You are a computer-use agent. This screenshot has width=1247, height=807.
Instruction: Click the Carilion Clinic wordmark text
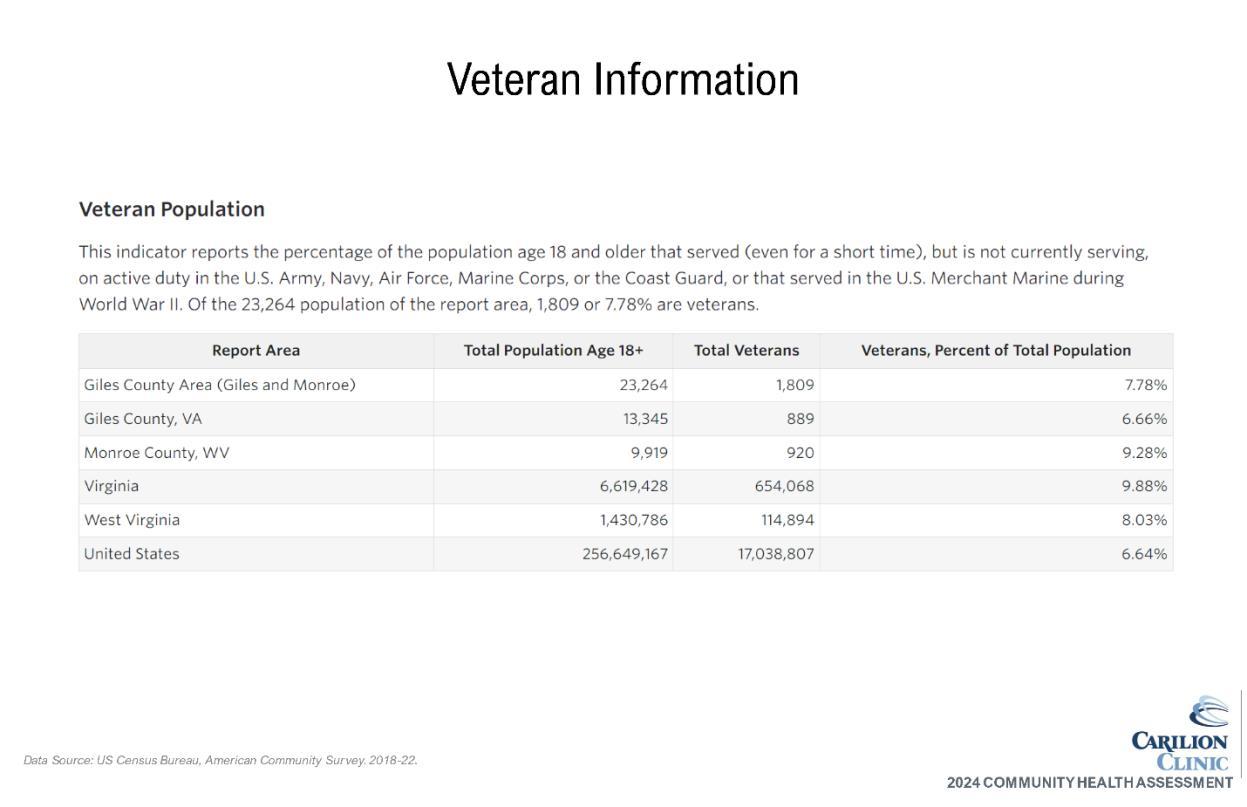pyautogui.click(x=1180, y=752)
